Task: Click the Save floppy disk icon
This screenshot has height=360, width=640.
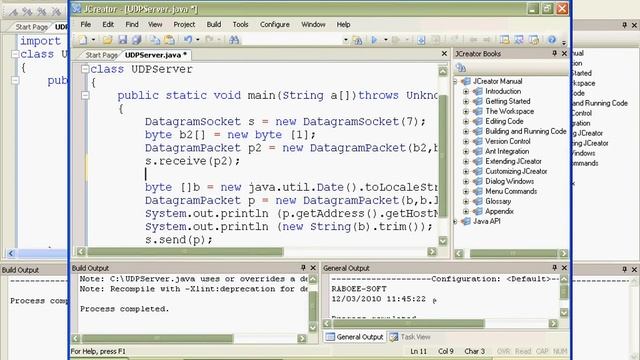Action: click(x=122, y=40)
